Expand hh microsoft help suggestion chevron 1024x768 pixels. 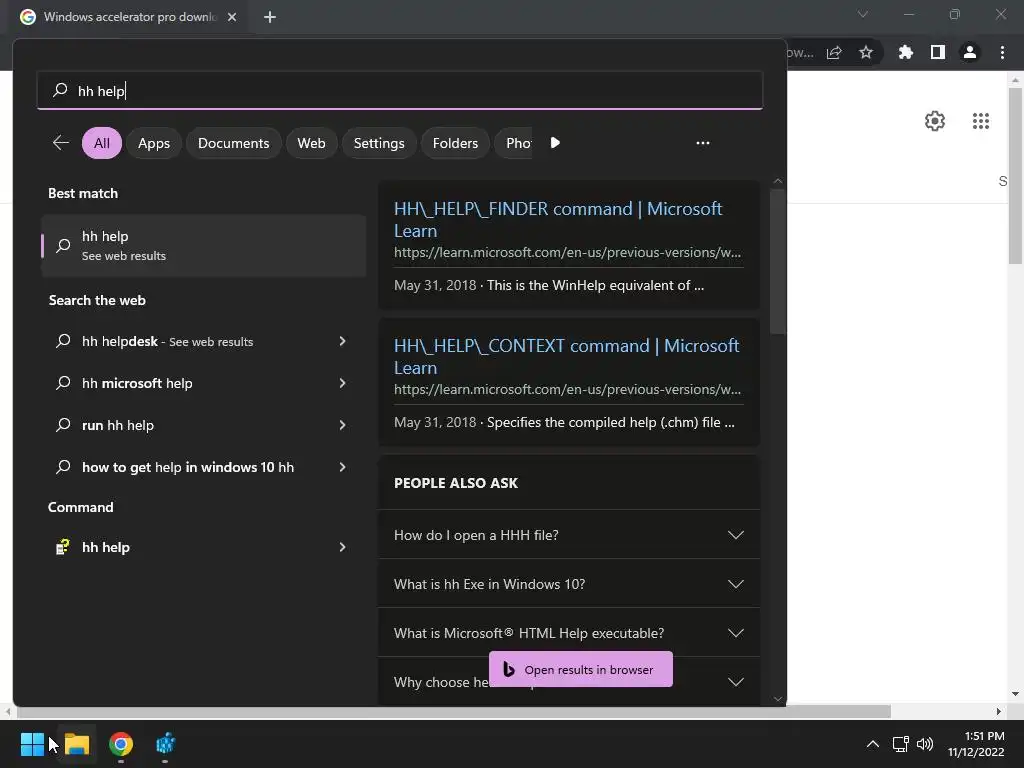tap(342, 383)
